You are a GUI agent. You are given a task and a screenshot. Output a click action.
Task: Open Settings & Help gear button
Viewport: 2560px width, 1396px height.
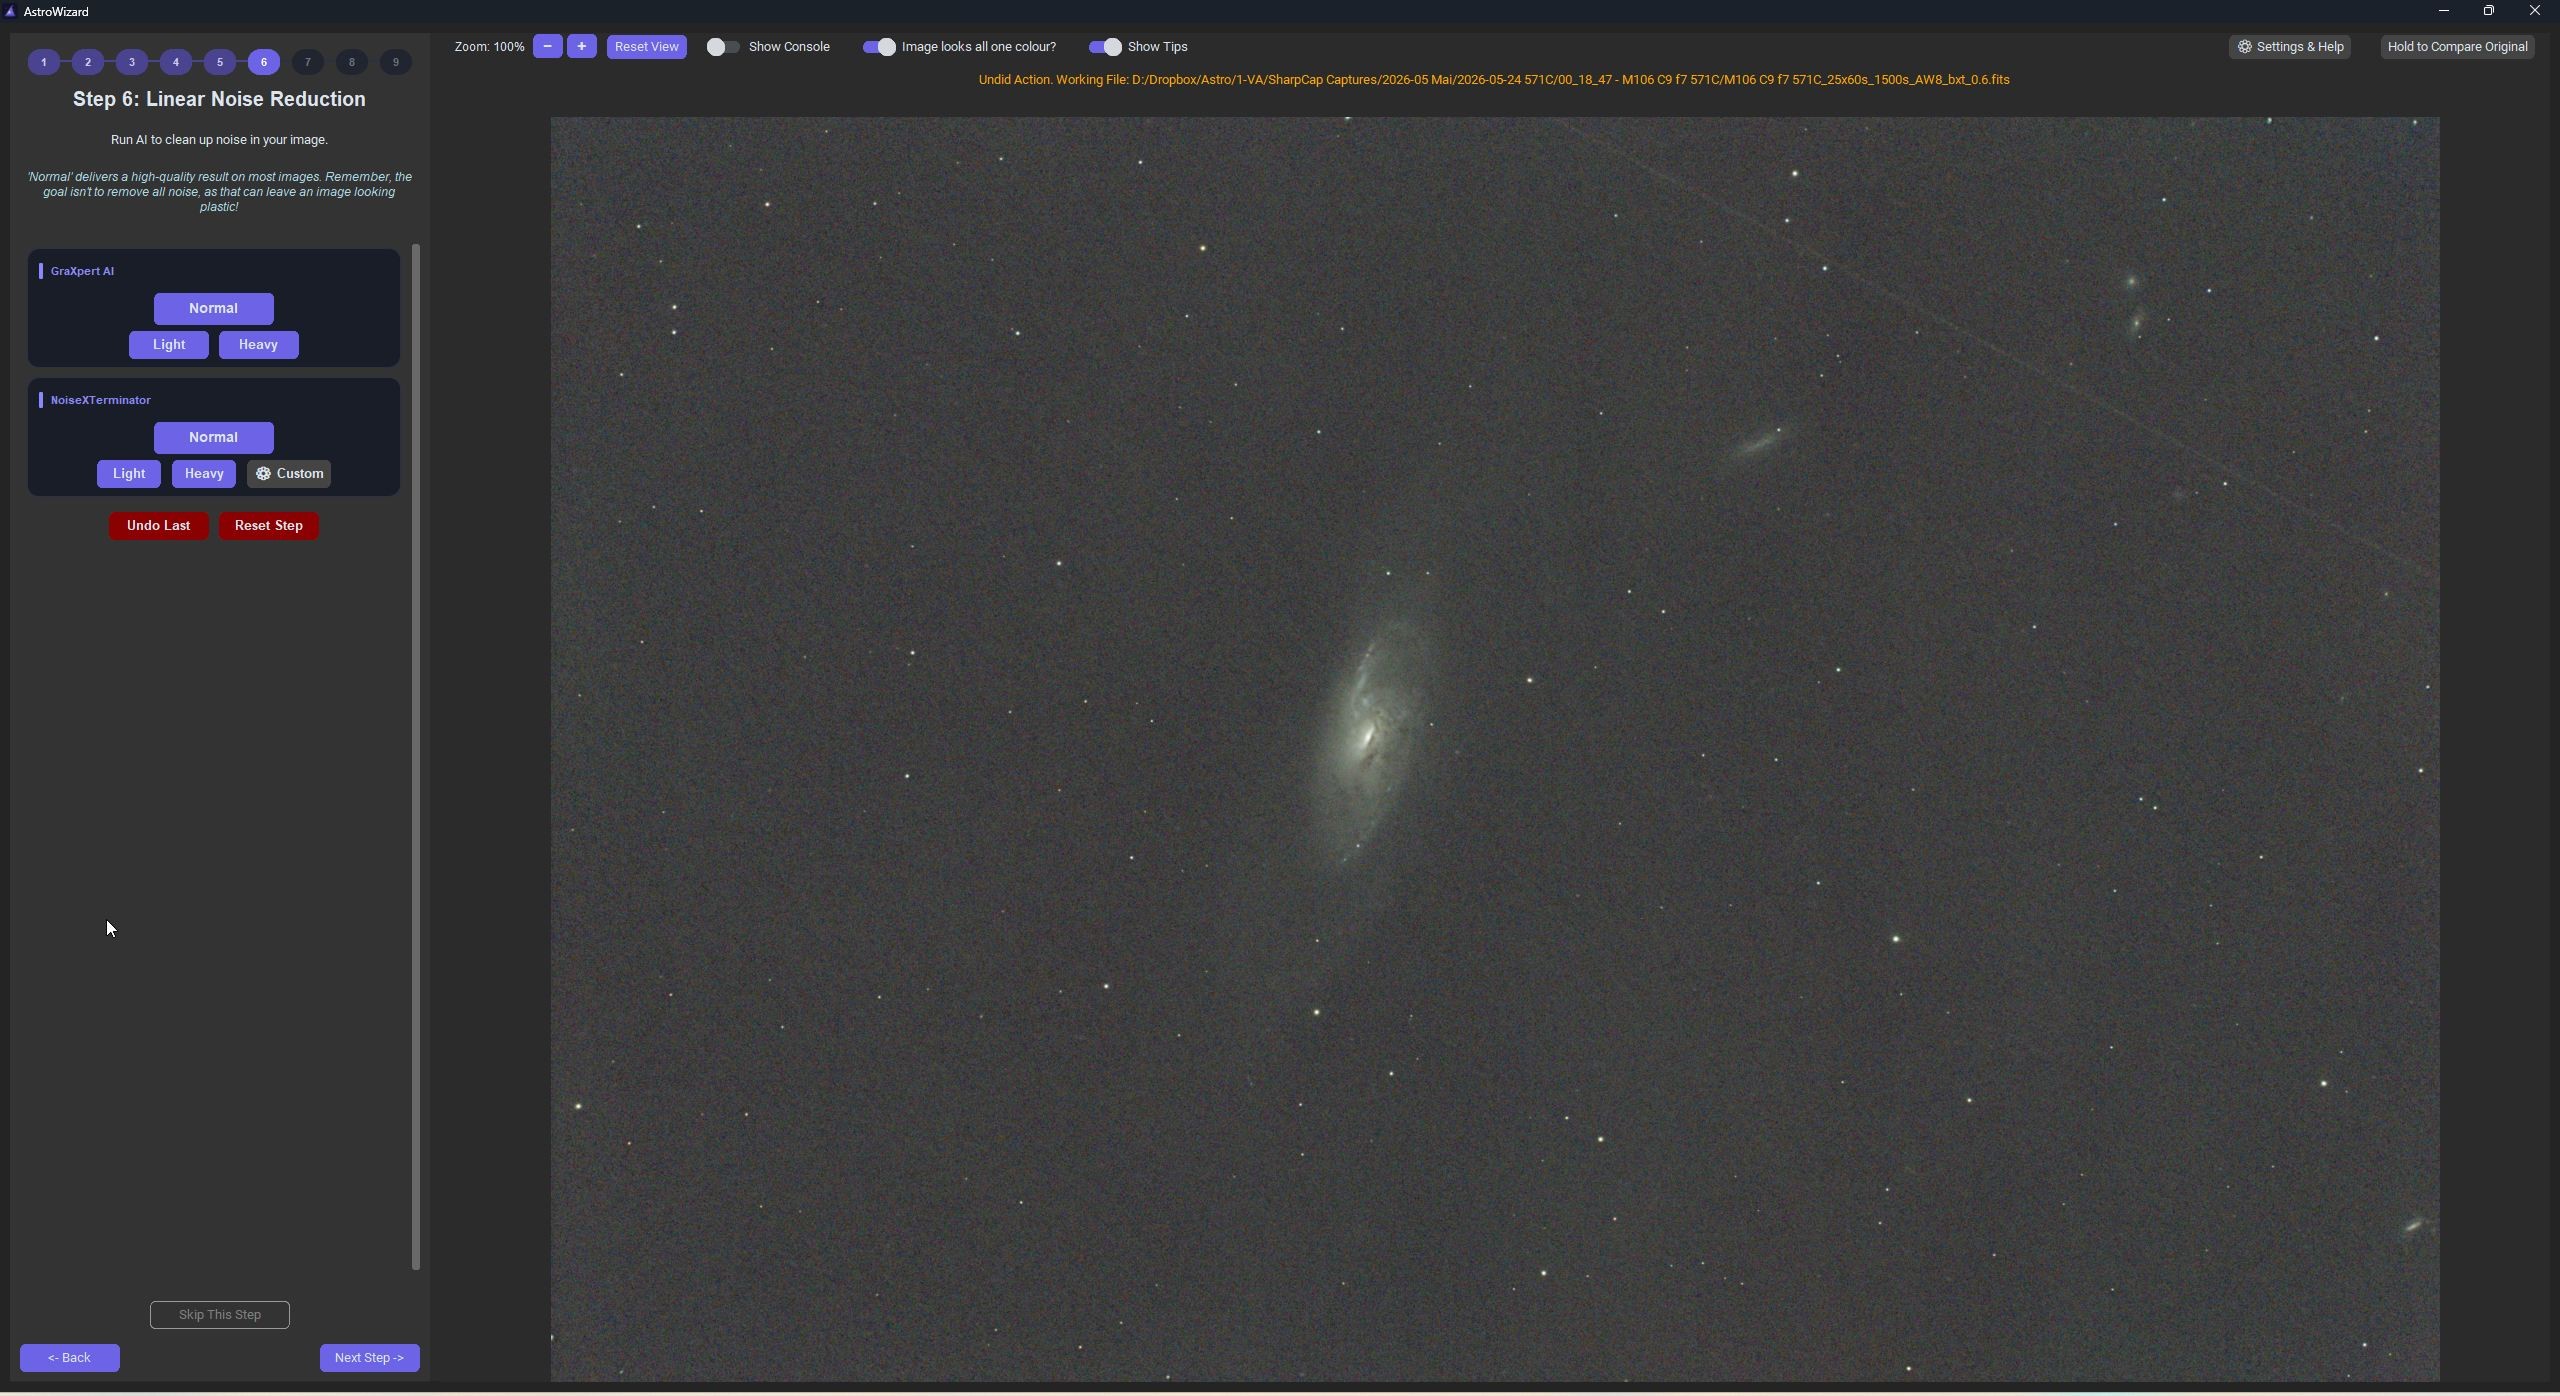2290,47
